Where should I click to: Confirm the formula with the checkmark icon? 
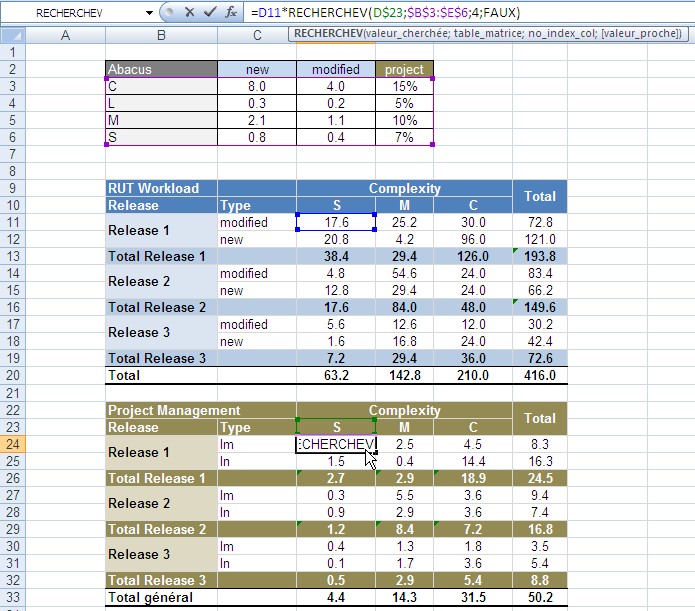(x=210, y=12)
